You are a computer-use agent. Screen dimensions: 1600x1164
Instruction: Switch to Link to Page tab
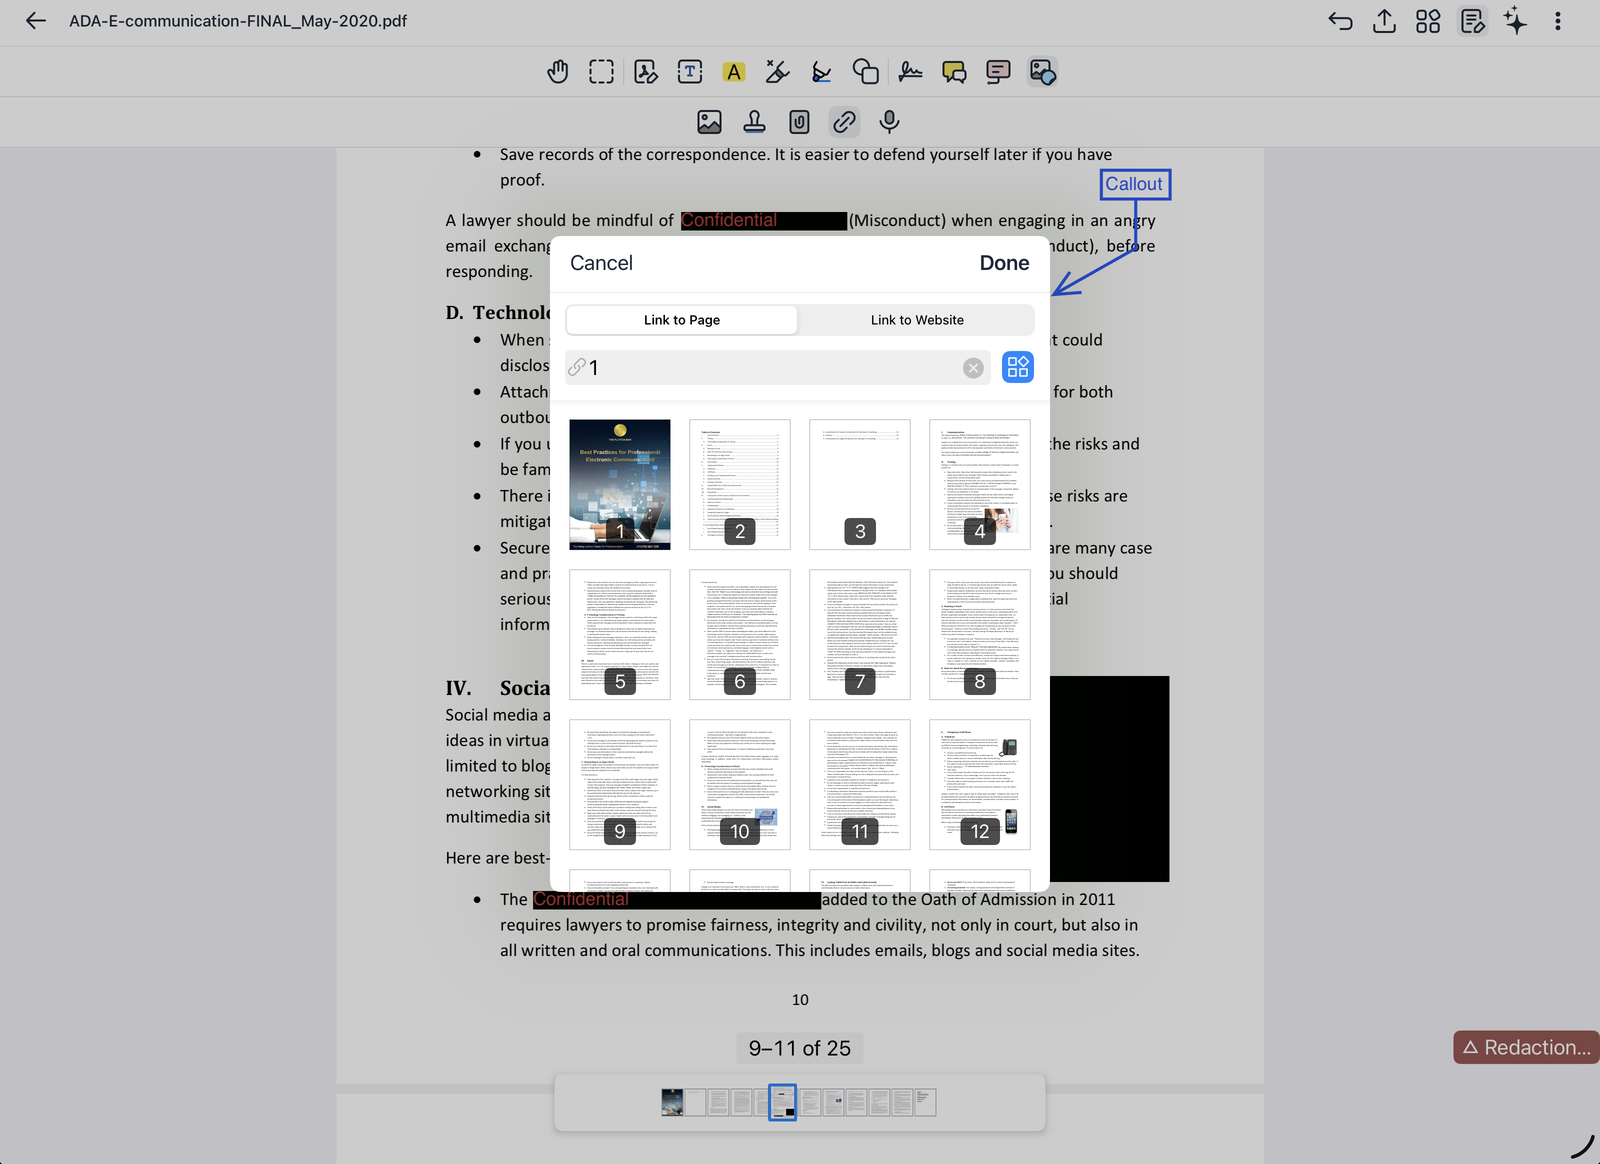(682, 320)
